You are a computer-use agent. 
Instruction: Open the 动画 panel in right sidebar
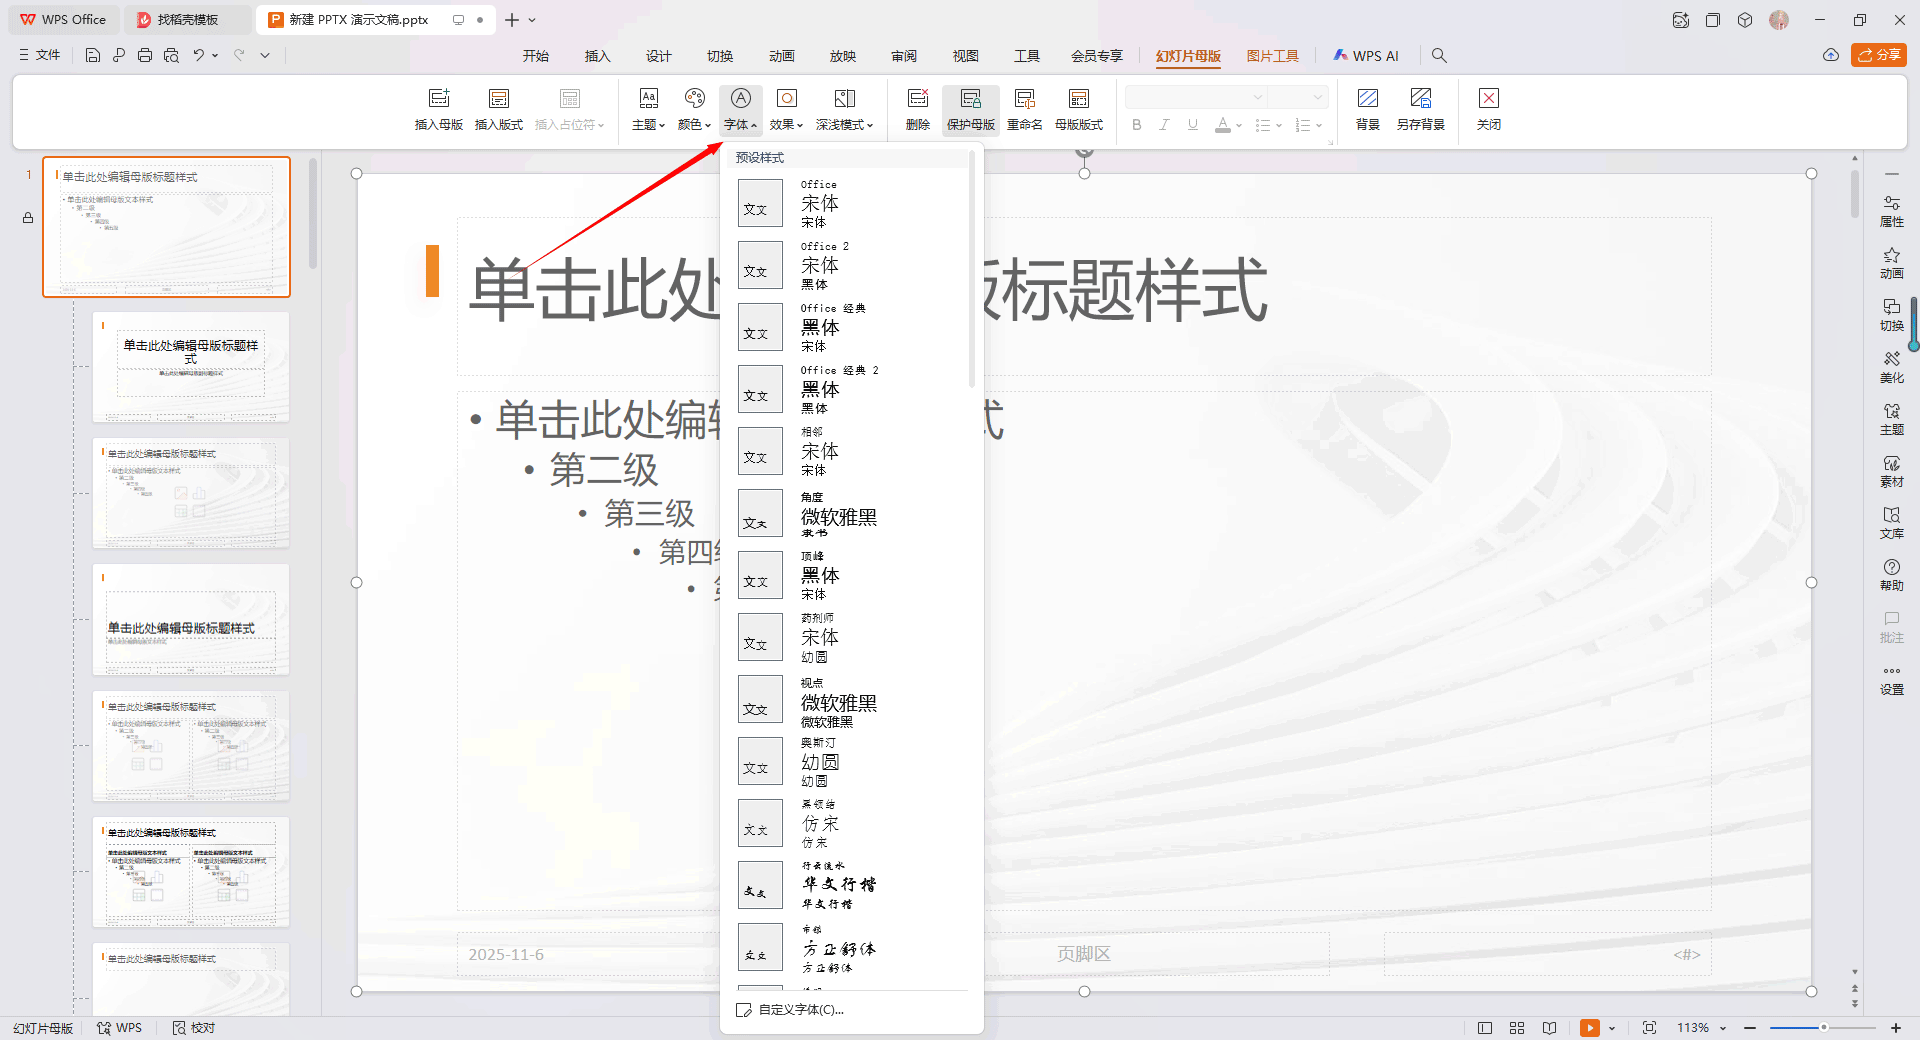(x=1892, y=263)
